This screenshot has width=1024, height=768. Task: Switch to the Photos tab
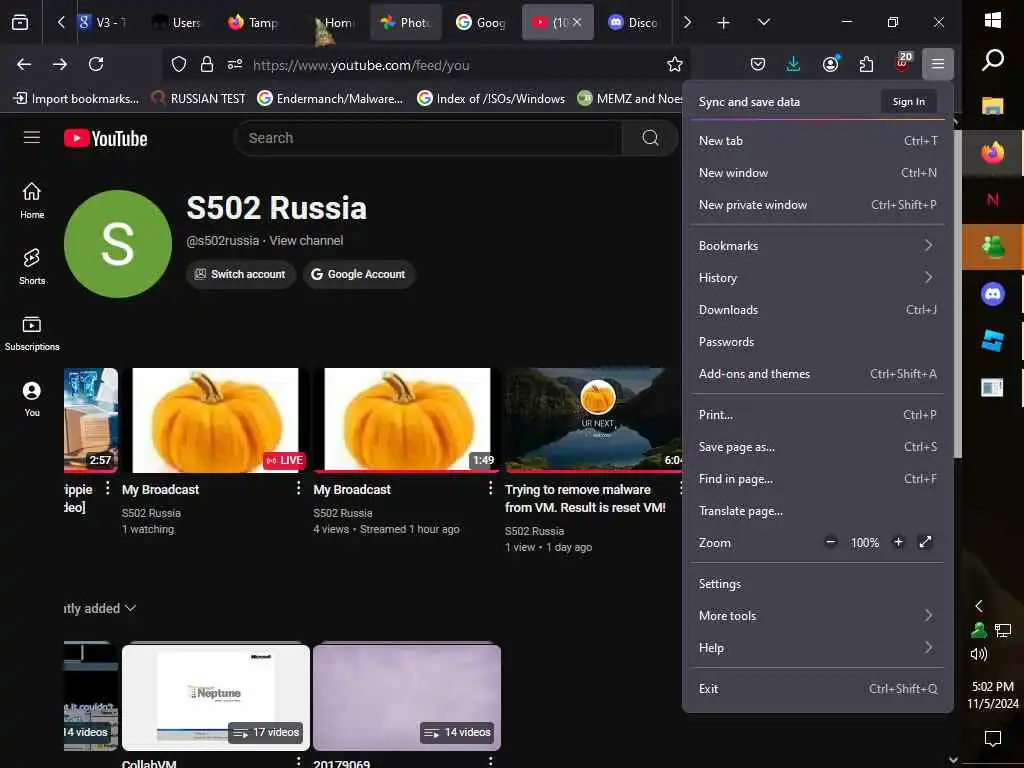(x=406, y=23)
